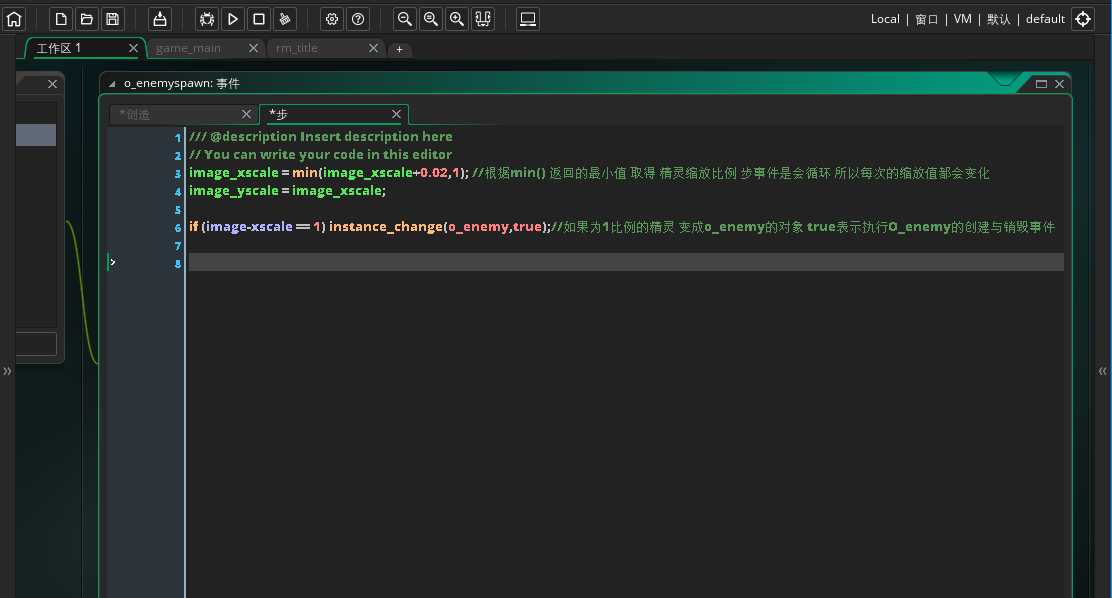Open the help question-mark icon
Image resolution: width=1112 pixels, height=598 pixels.
pyautogui.click(x=358, y=19)
